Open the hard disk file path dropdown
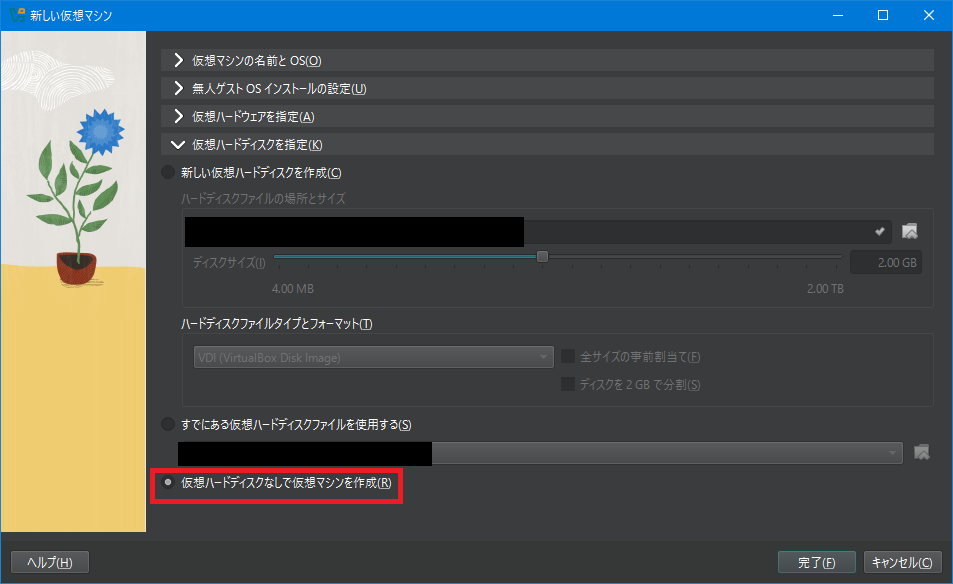 tap(879, 232)
